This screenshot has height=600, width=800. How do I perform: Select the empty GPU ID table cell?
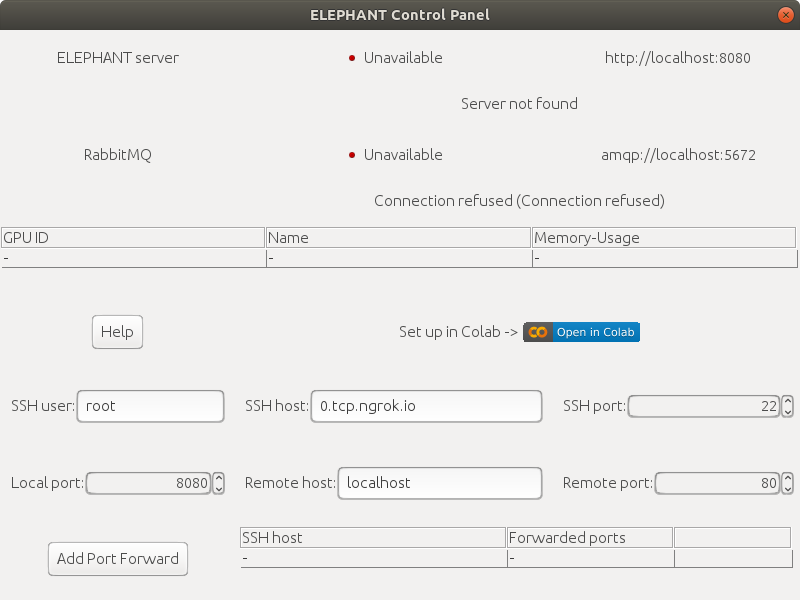coord(133,258)
